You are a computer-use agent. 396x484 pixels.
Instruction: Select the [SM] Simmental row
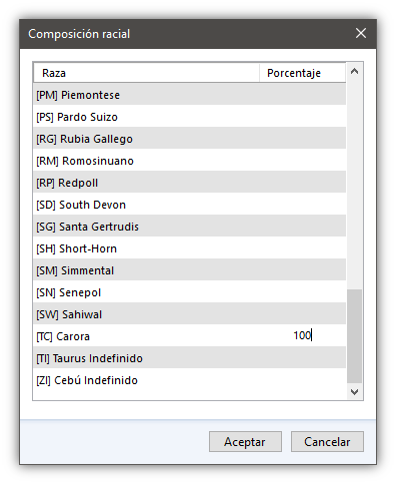pyautogui.click(x=190, y=270)
